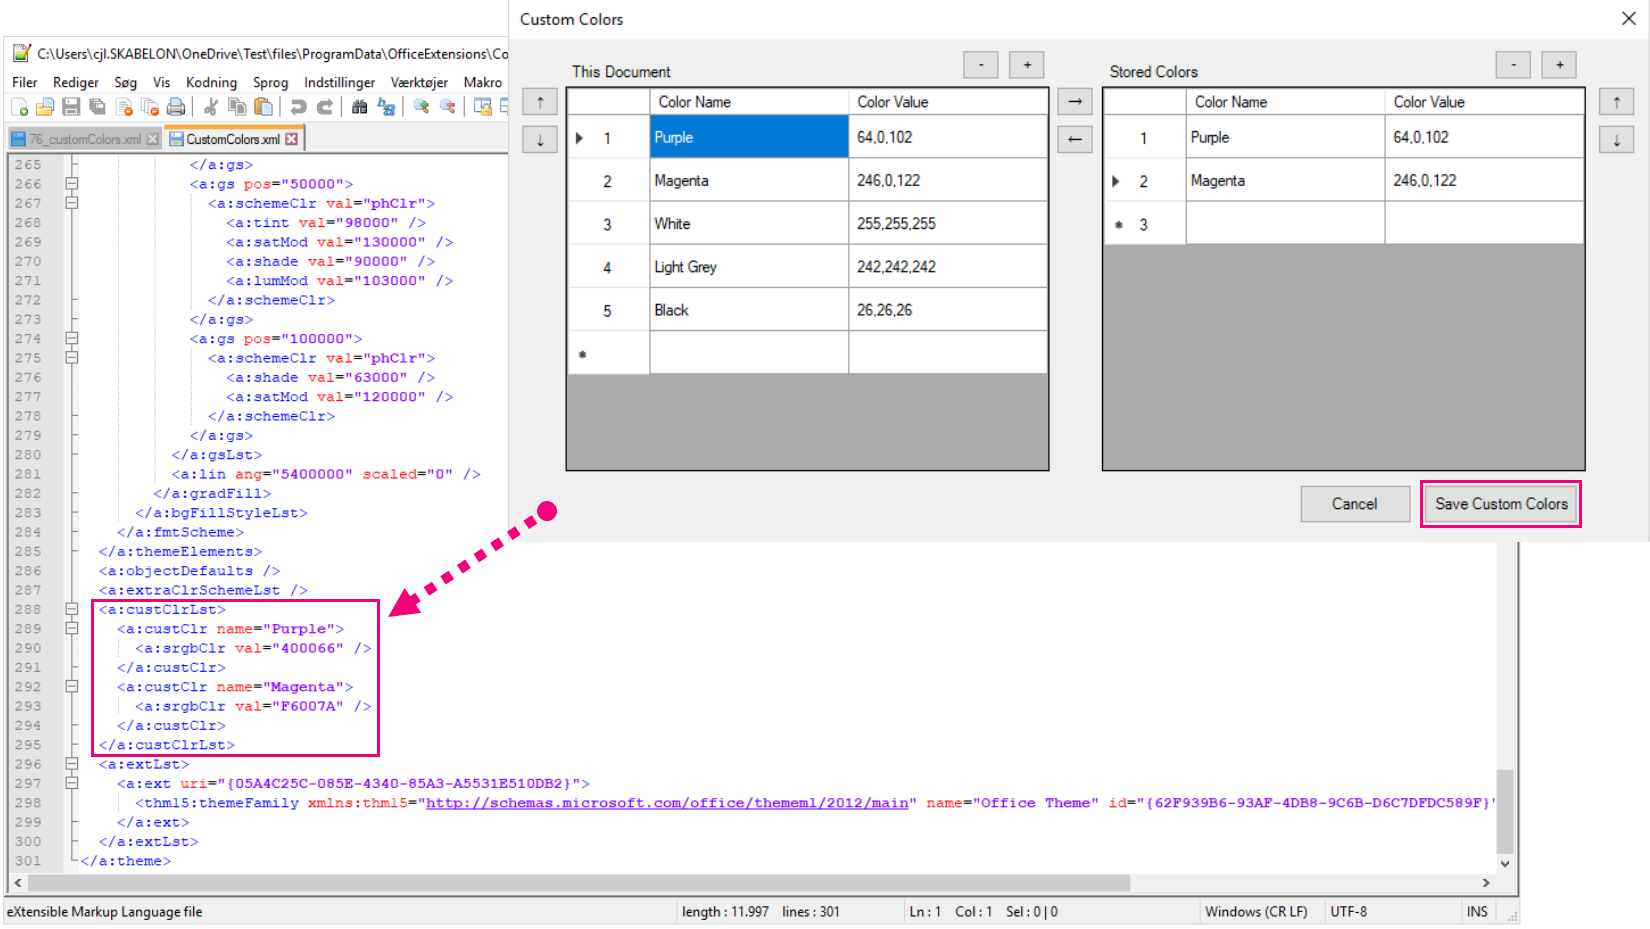Save the current file via toolbar
Image resolution: width=1650 pixels, height=929 pixels.
point(70,107)
